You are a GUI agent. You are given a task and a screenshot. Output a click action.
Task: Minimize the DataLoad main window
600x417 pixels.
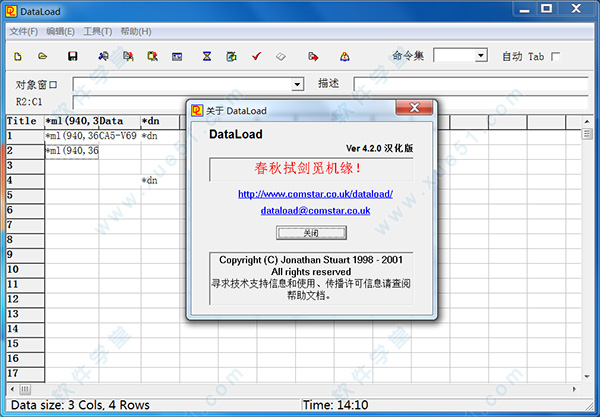524,8
